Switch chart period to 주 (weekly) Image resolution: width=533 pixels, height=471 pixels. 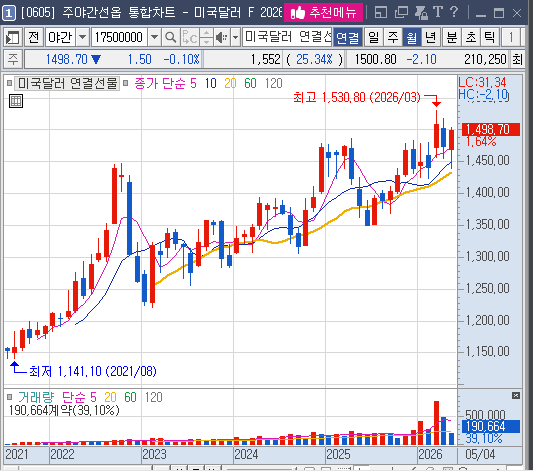(x=393, y=37)
